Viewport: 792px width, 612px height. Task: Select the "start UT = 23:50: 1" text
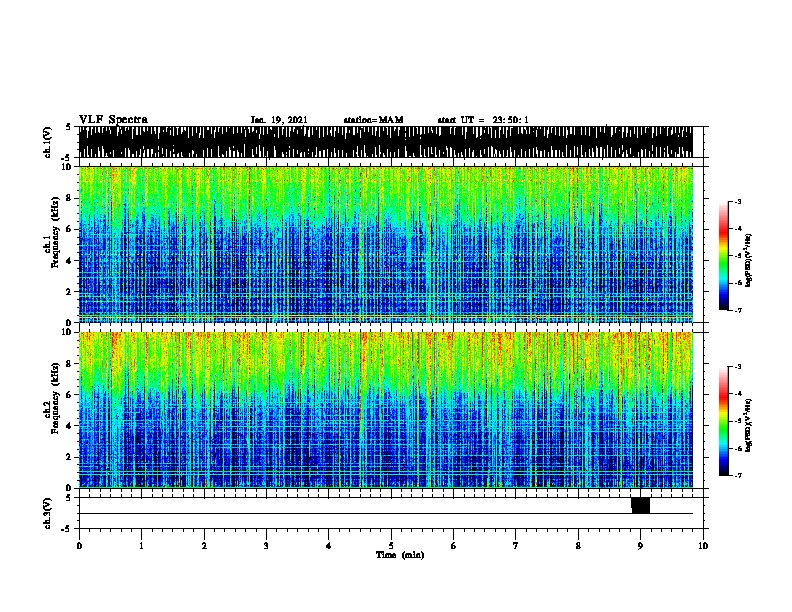pos(483,120)
